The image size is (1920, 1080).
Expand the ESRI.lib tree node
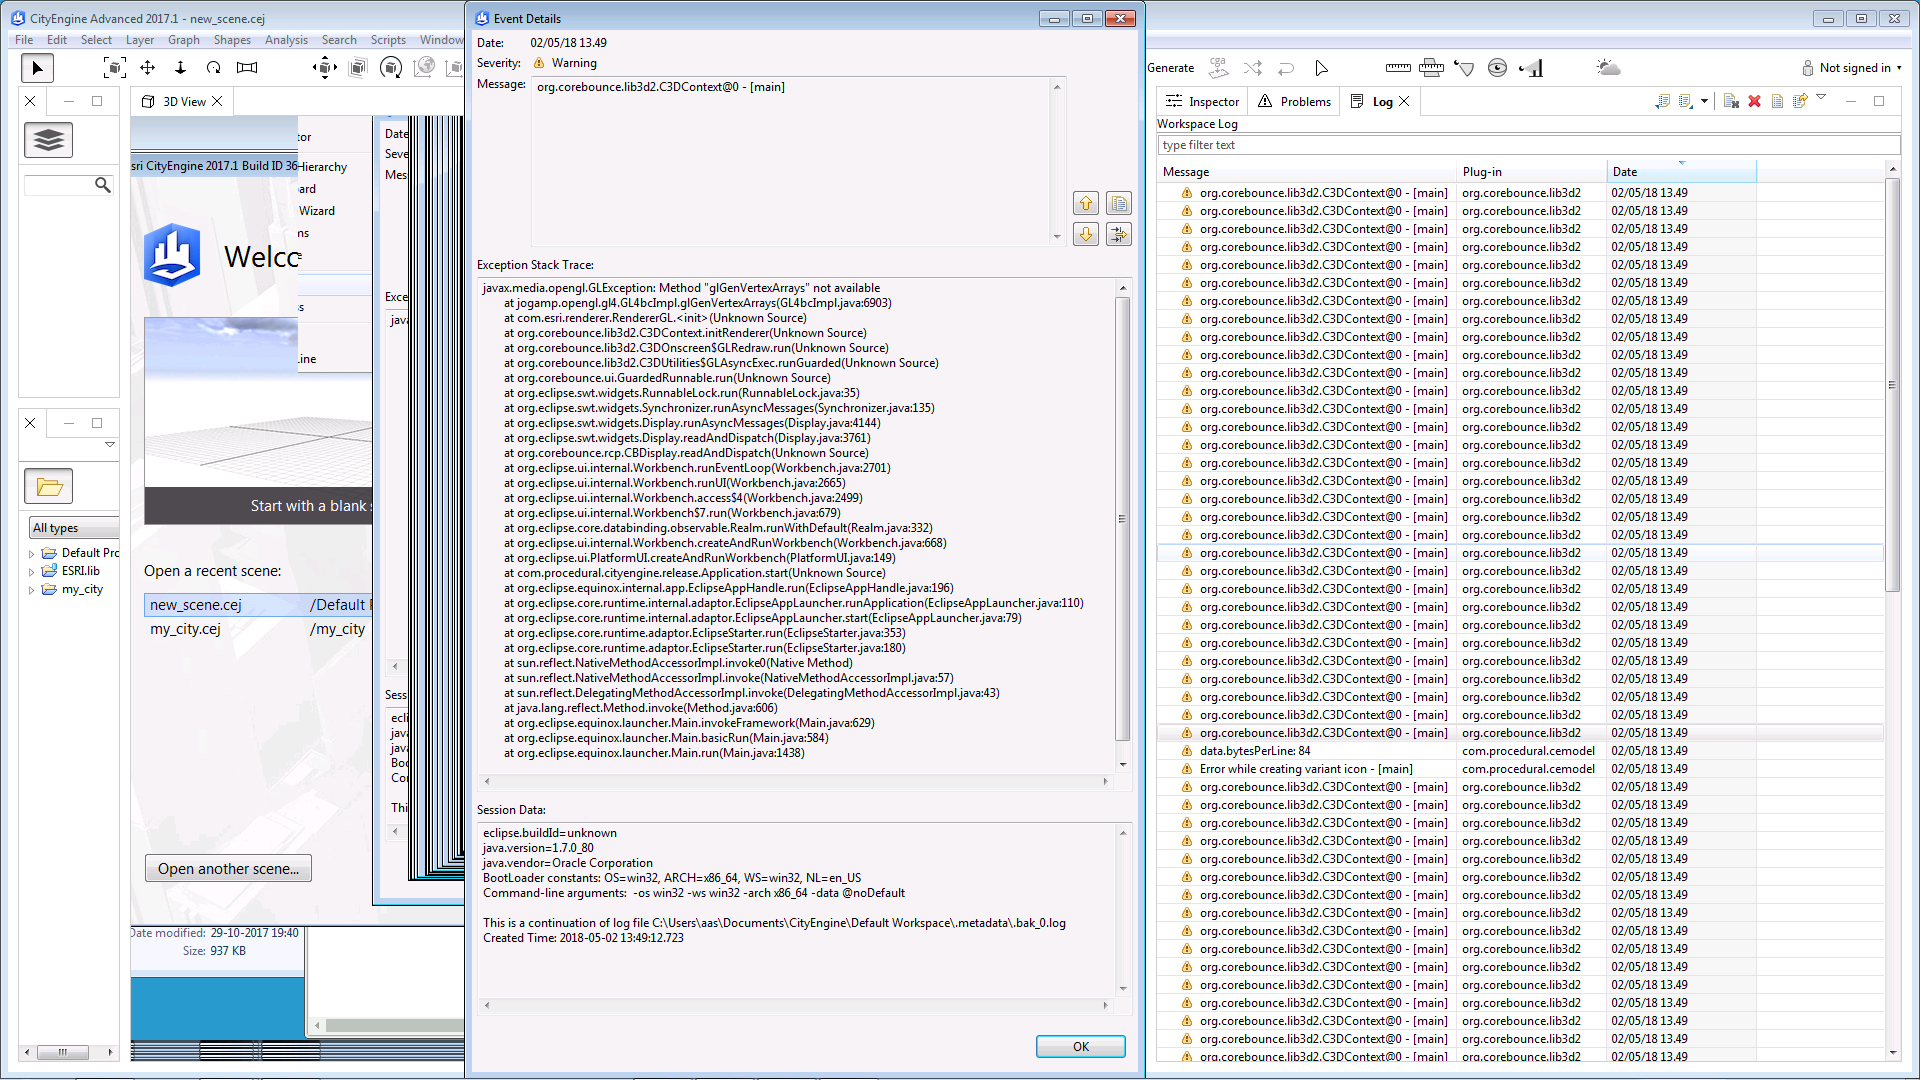click(32, 571)
